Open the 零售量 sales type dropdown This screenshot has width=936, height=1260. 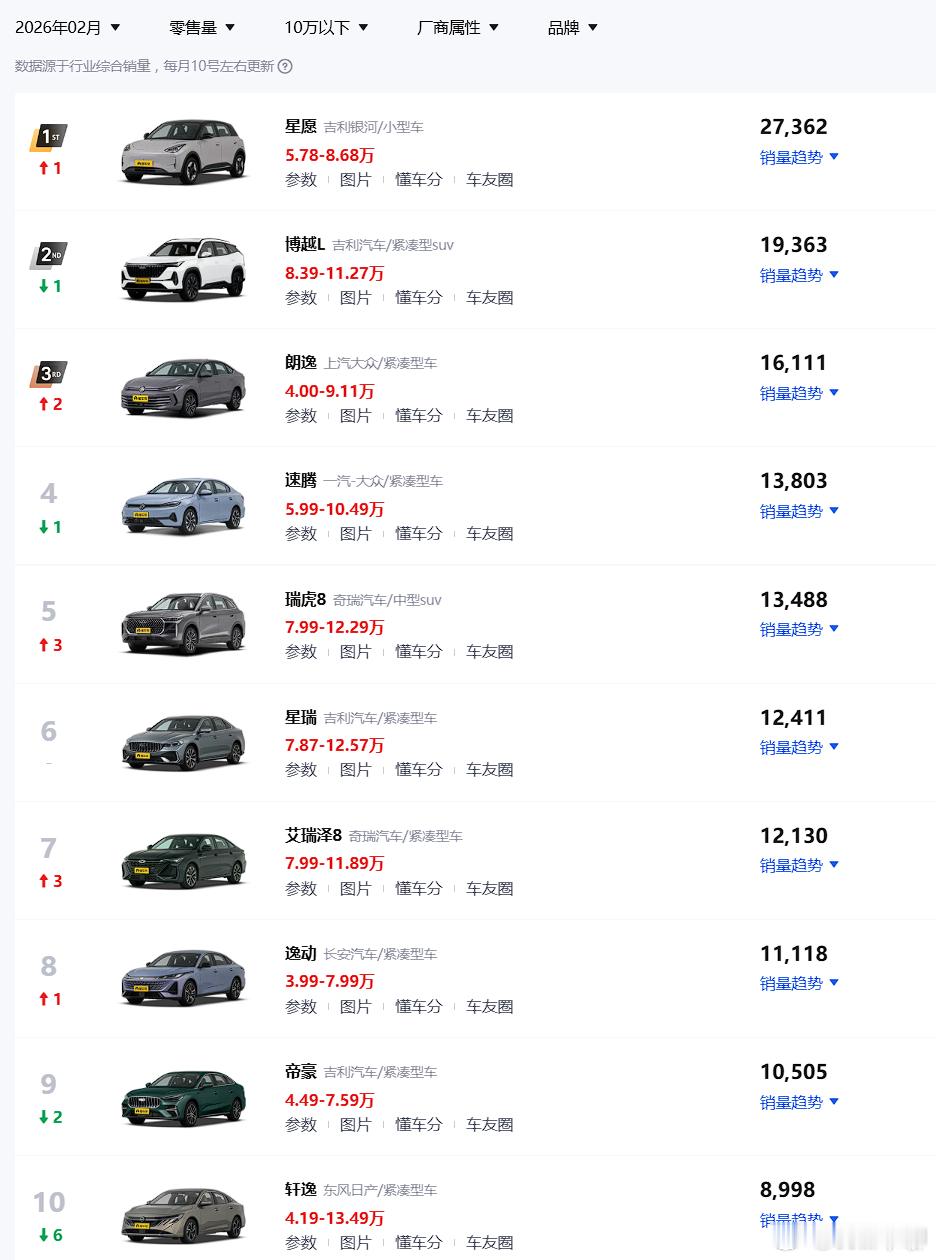pyautogui.click(x=202, y=28)
